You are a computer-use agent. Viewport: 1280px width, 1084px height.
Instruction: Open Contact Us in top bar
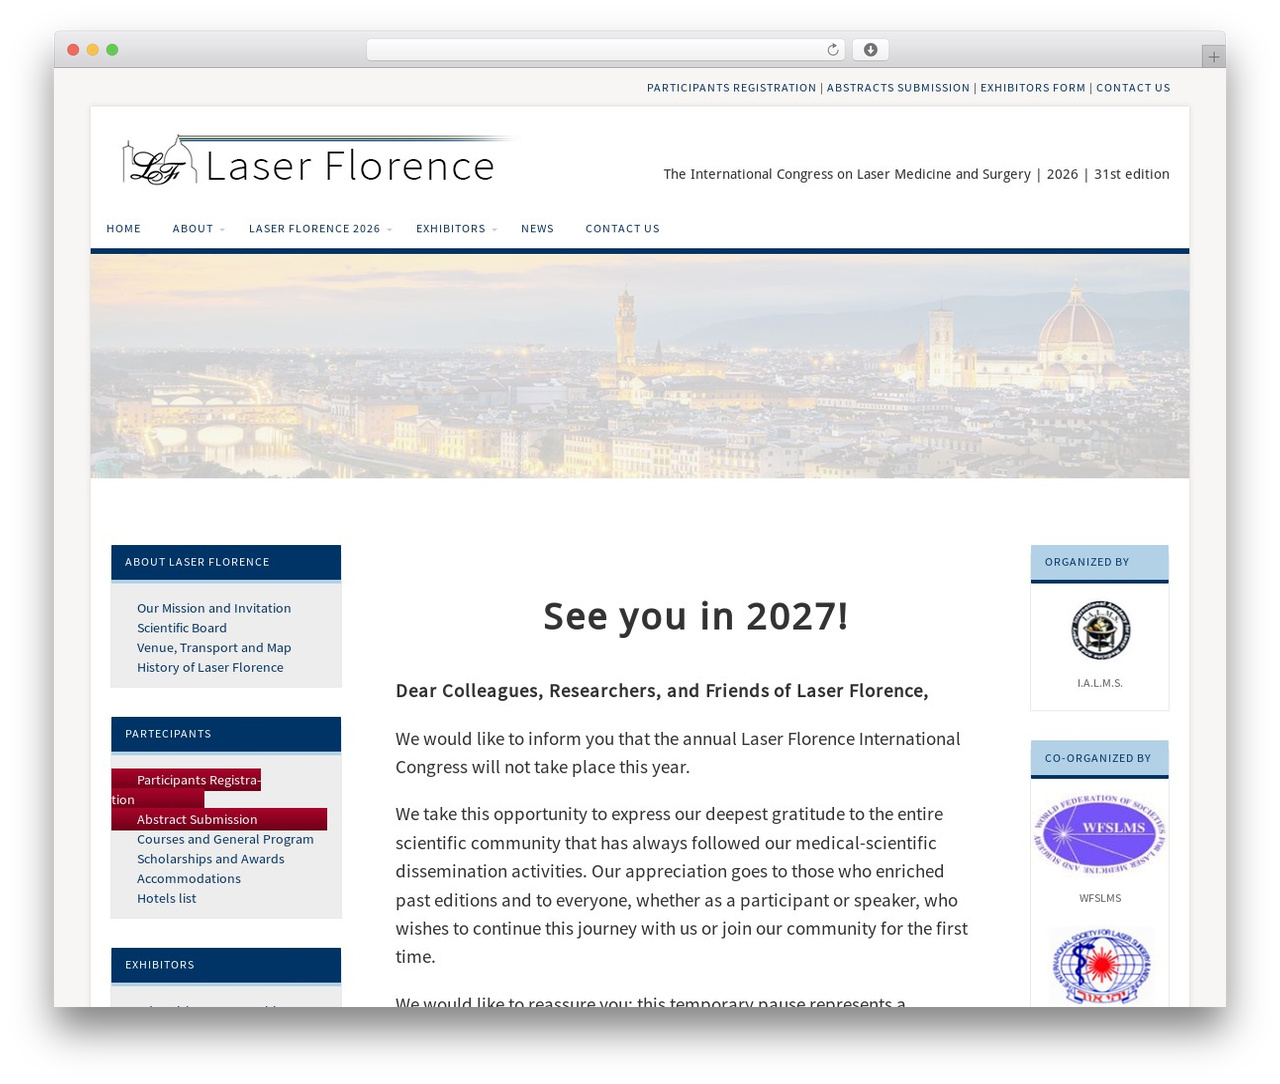[x=1133, y=88]
